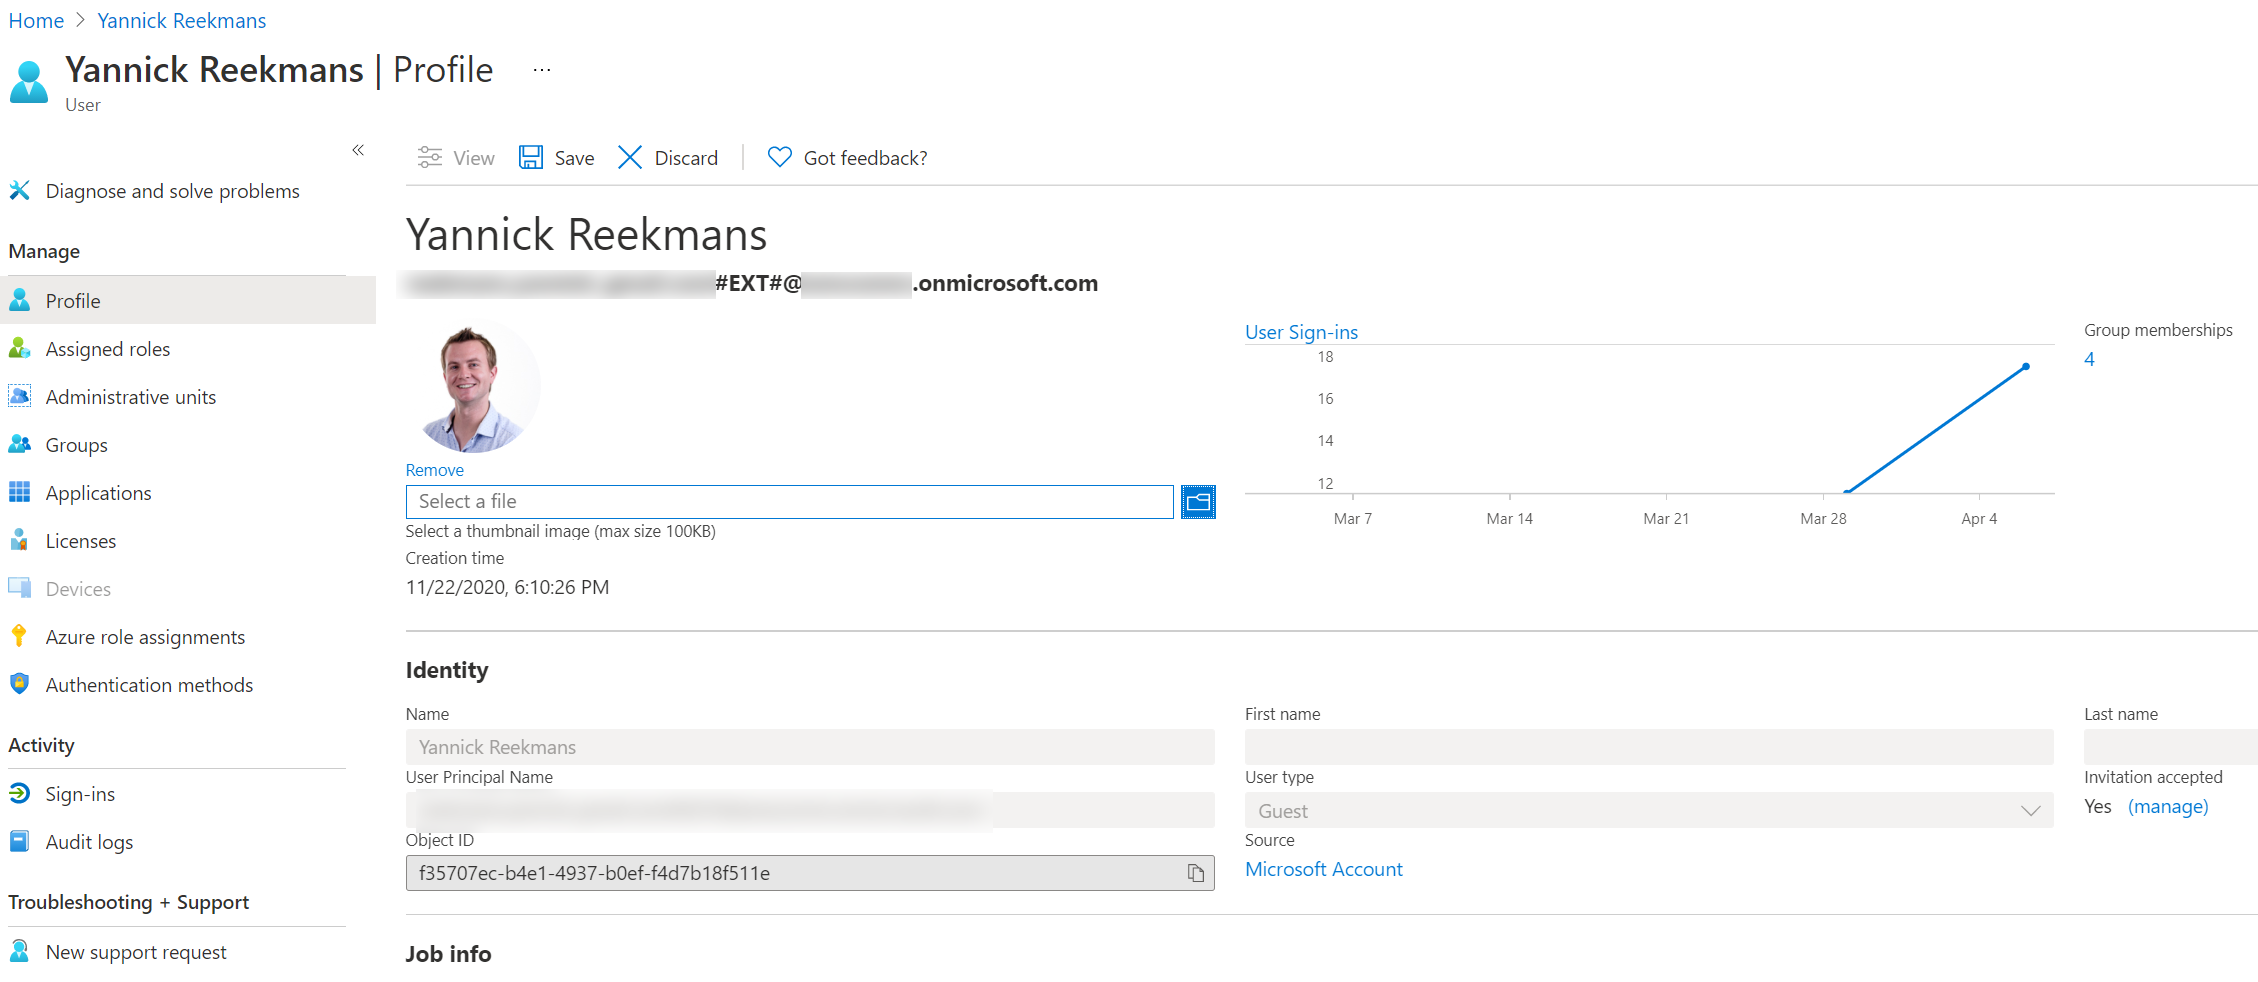The height and width of the screenshot is (982, 2258).
Task: Click the feedback heart icon
Action: coord(780,158)
